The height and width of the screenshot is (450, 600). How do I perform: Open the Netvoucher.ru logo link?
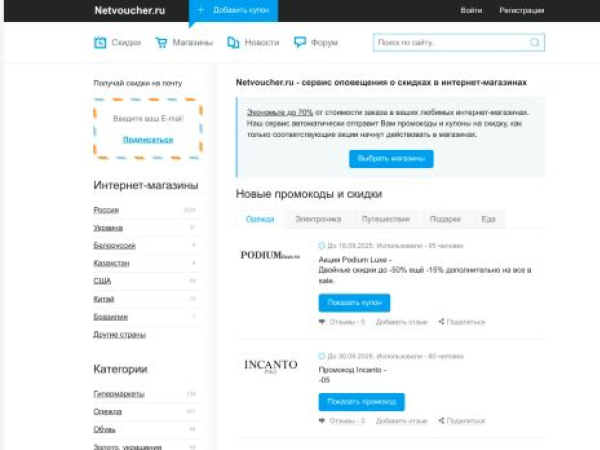130,10
